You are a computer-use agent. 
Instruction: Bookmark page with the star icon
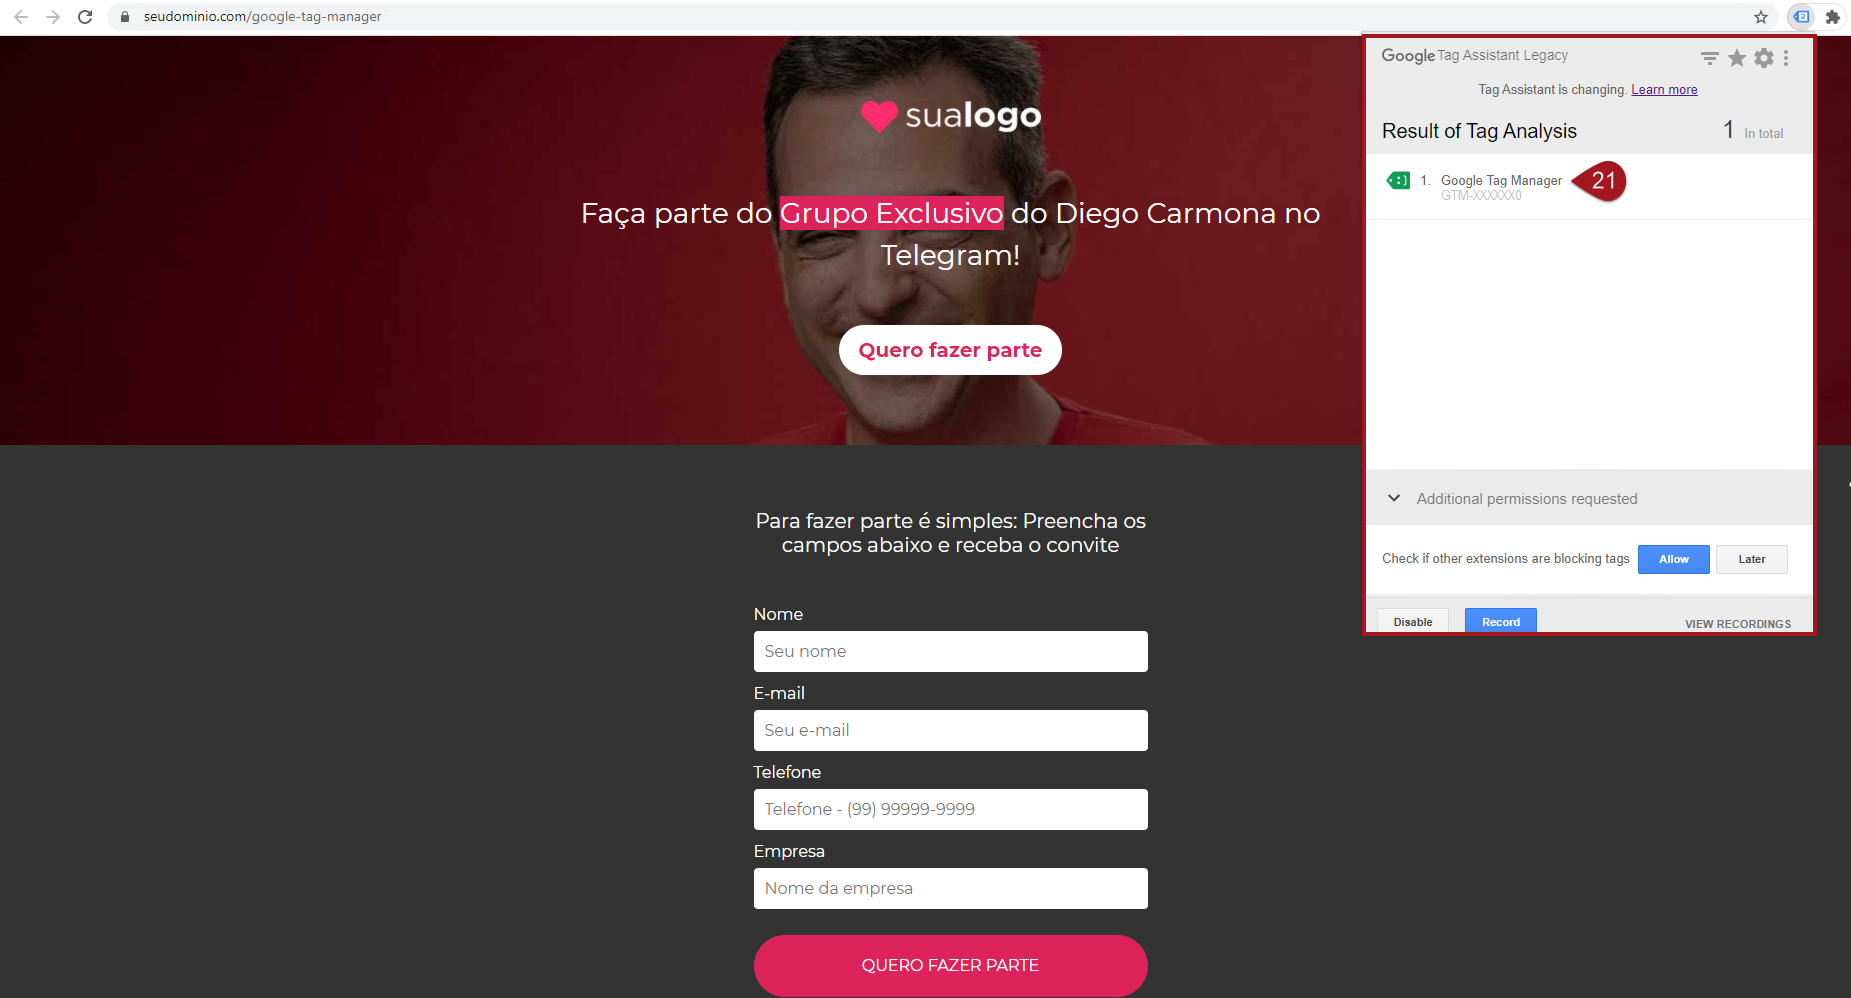(1761, 17)
